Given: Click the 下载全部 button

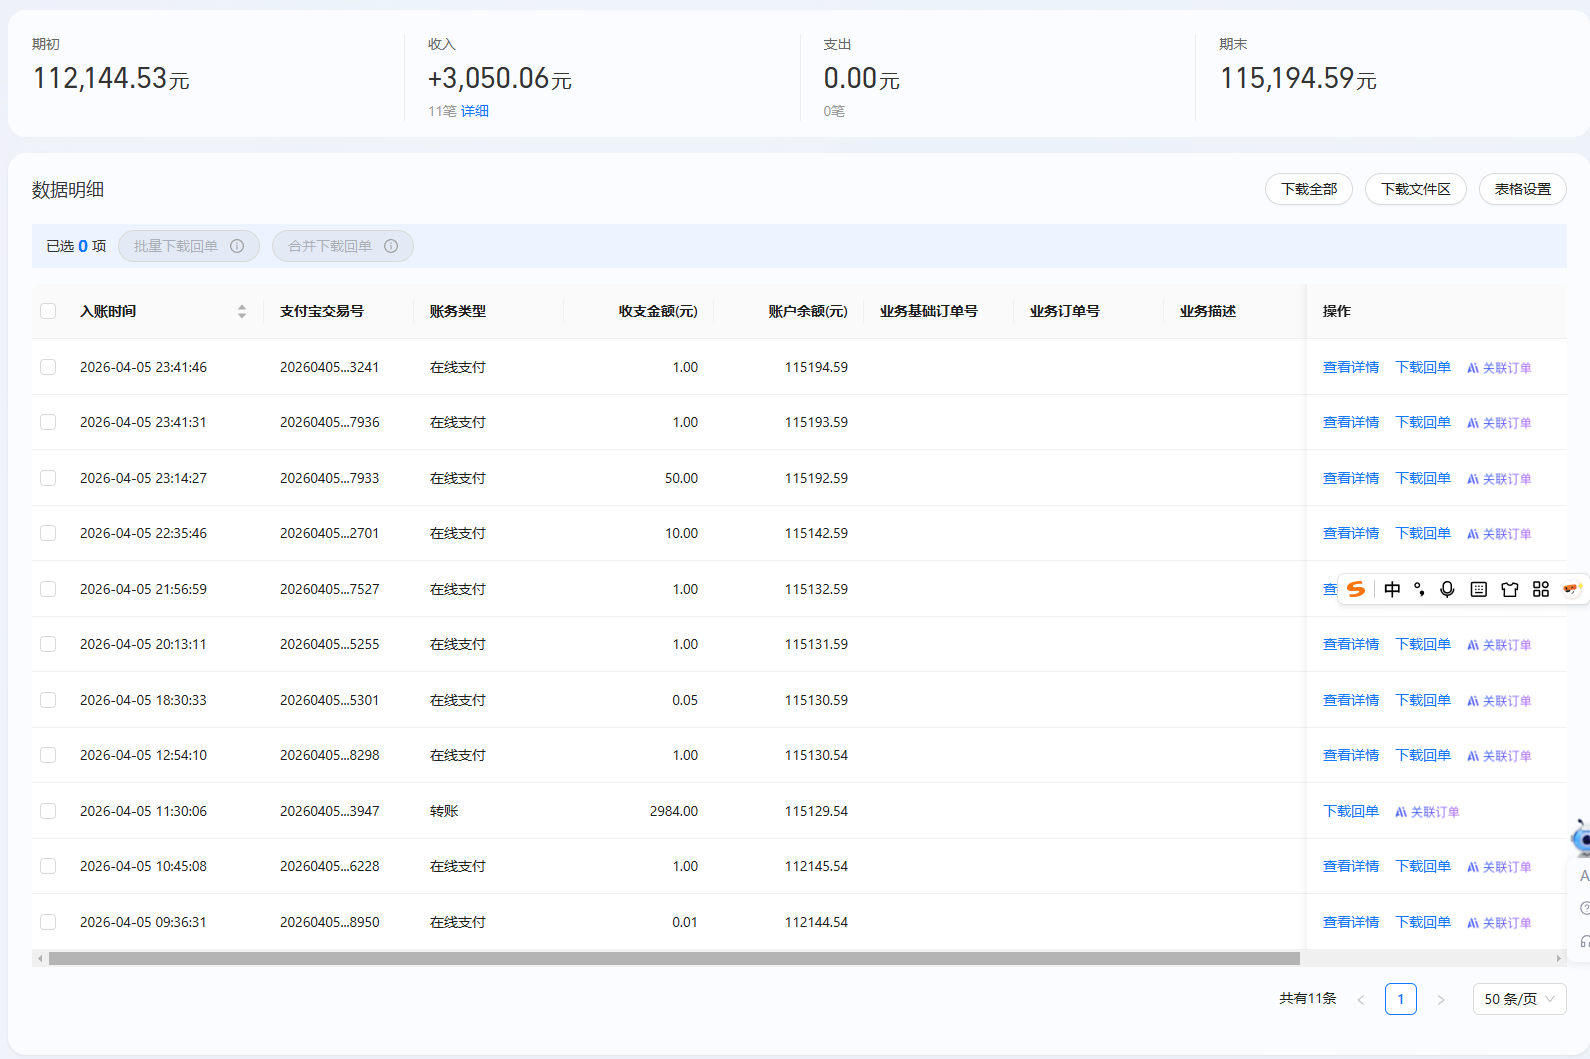Looking at the screenshot, I should 1308,189.
